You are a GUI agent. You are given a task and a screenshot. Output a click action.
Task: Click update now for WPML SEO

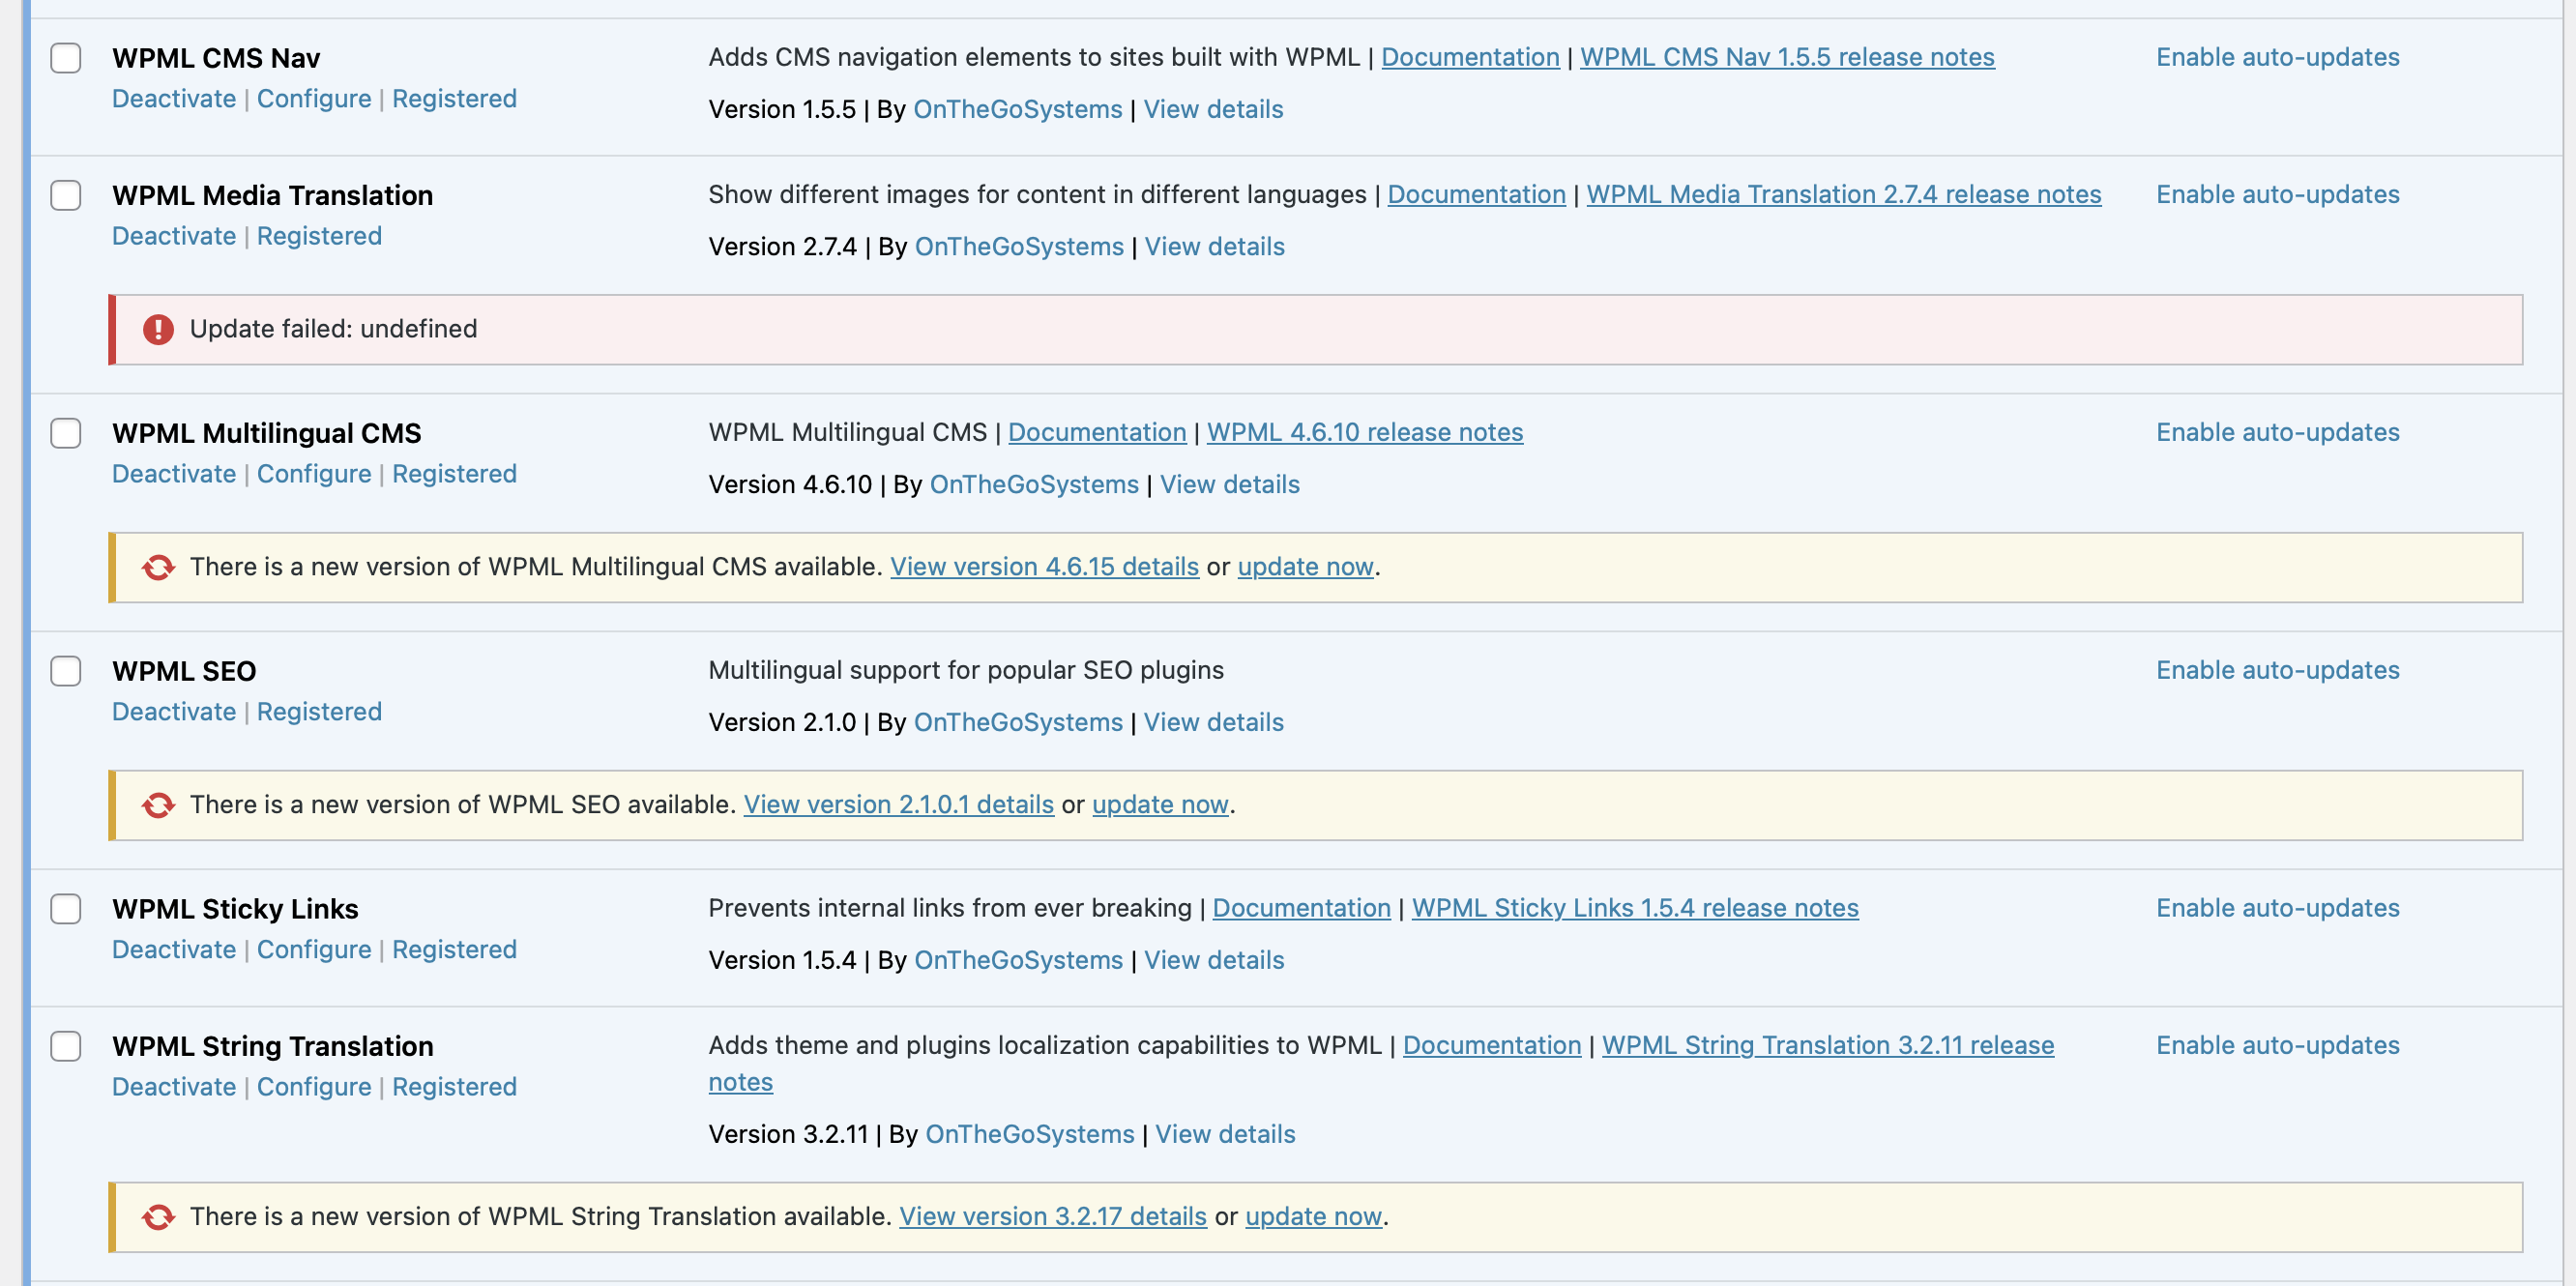[1160, 804]
